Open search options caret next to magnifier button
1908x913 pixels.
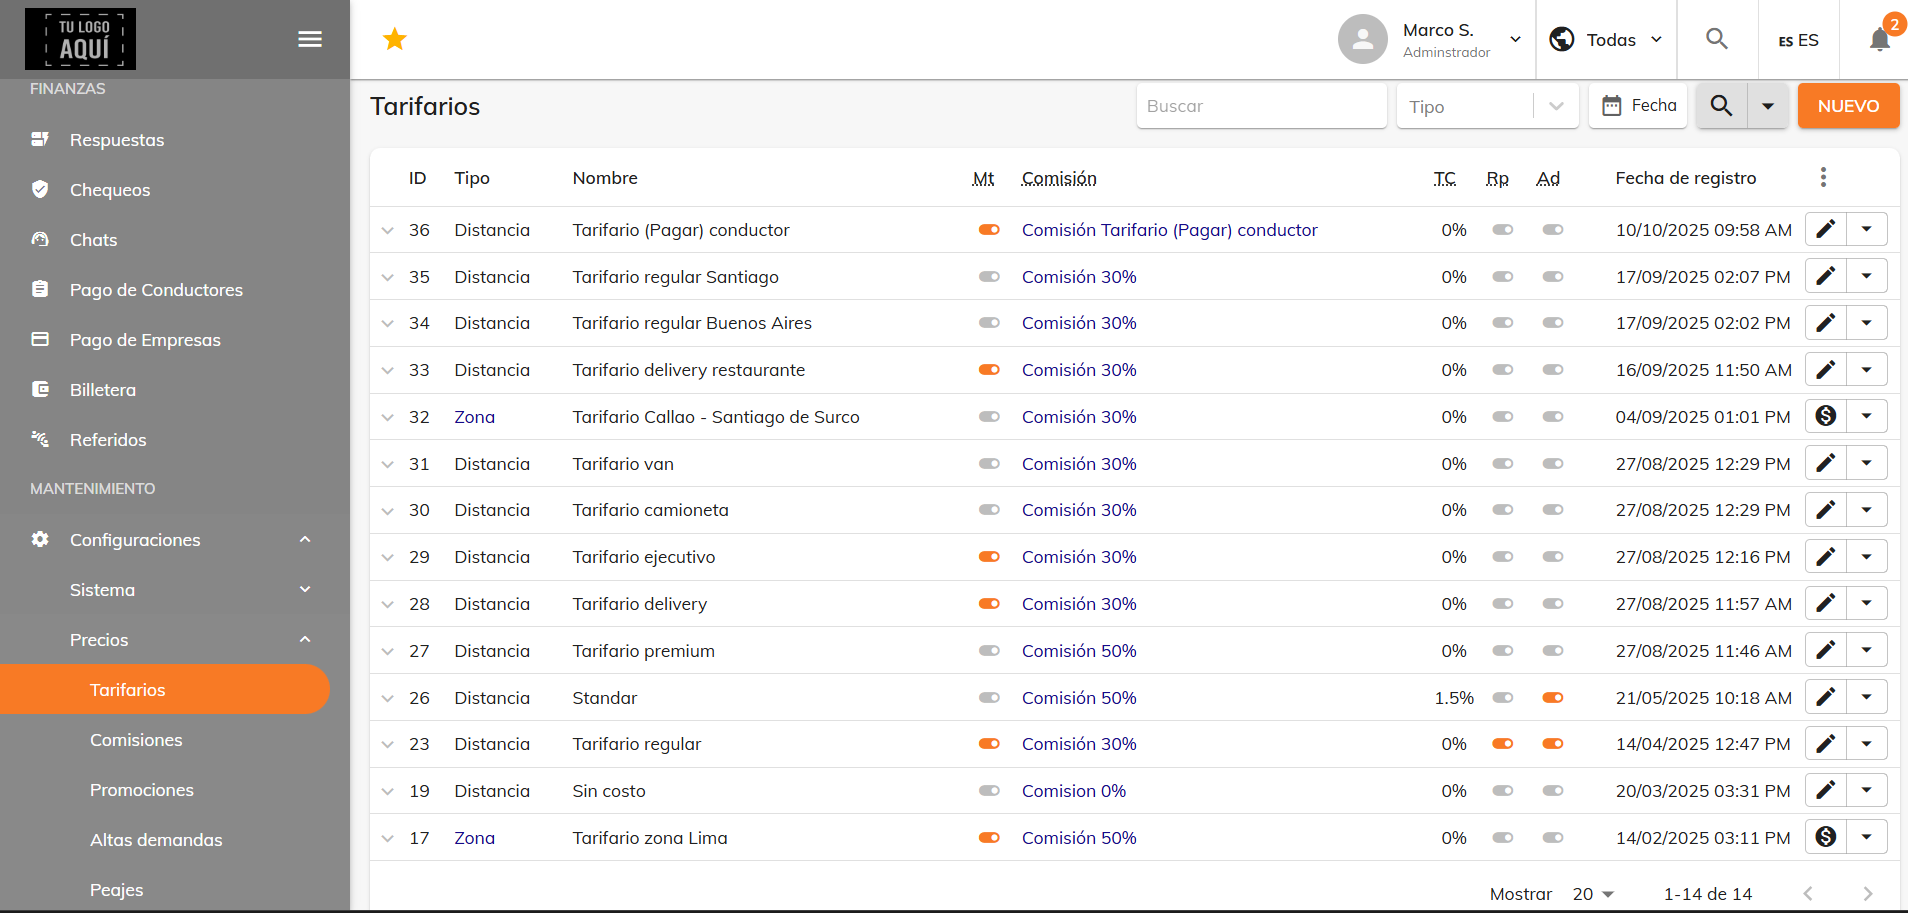pos(1768,105)
